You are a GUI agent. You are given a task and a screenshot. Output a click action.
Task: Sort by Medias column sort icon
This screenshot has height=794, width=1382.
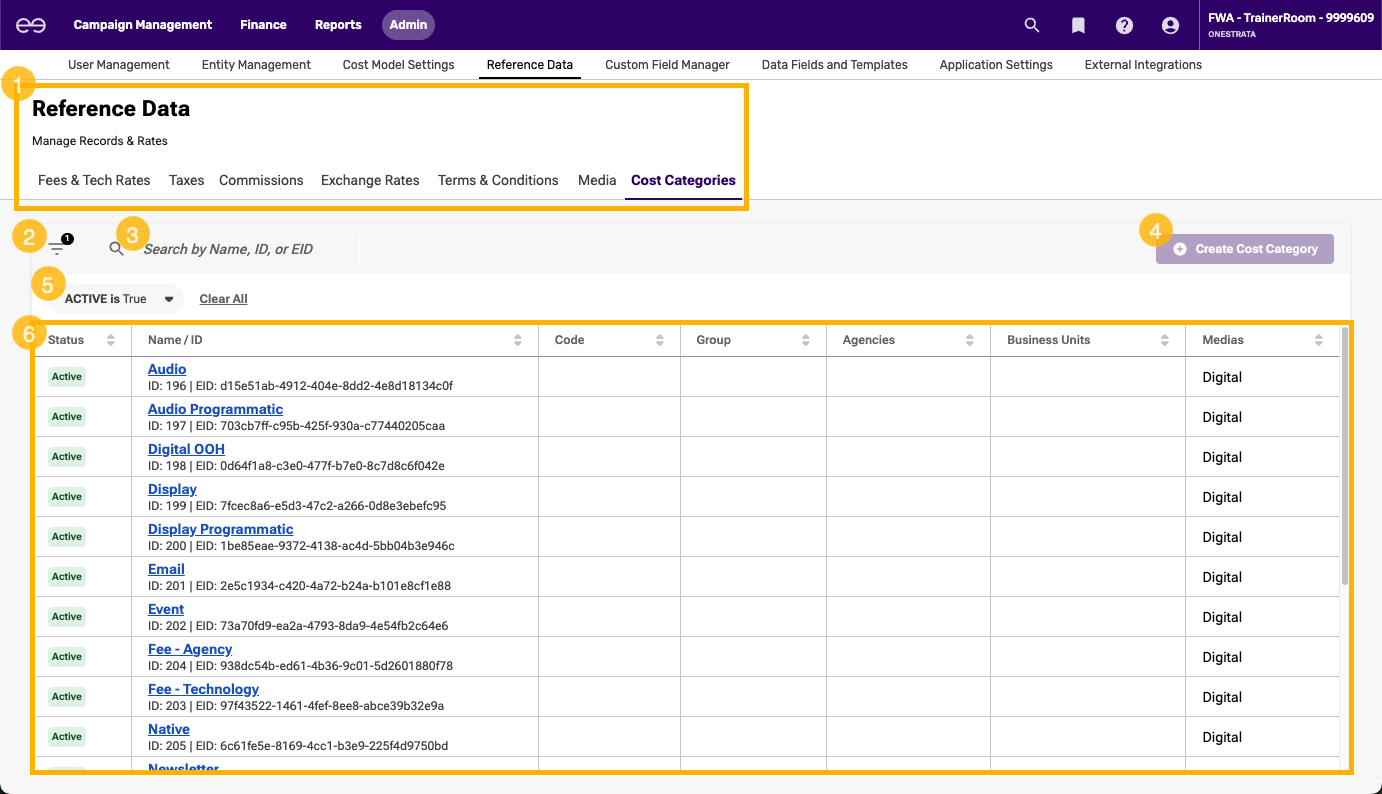(x=1318, y=340)
